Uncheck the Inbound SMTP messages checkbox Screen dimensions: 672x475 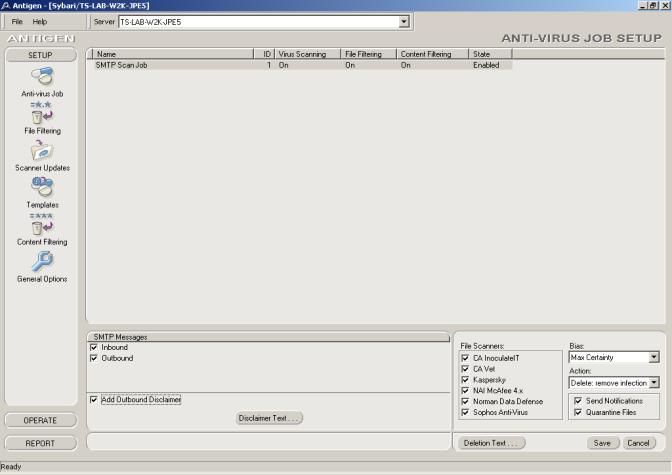(x=94, y=347)
